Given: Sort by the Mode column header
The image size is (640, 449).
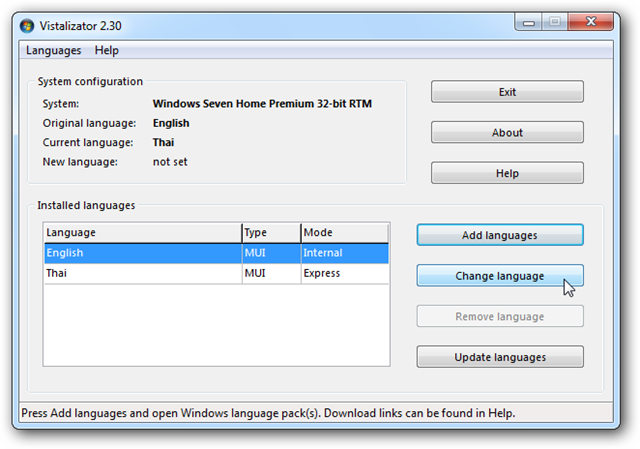Looking at the screenshot, I should click(344, 233).
